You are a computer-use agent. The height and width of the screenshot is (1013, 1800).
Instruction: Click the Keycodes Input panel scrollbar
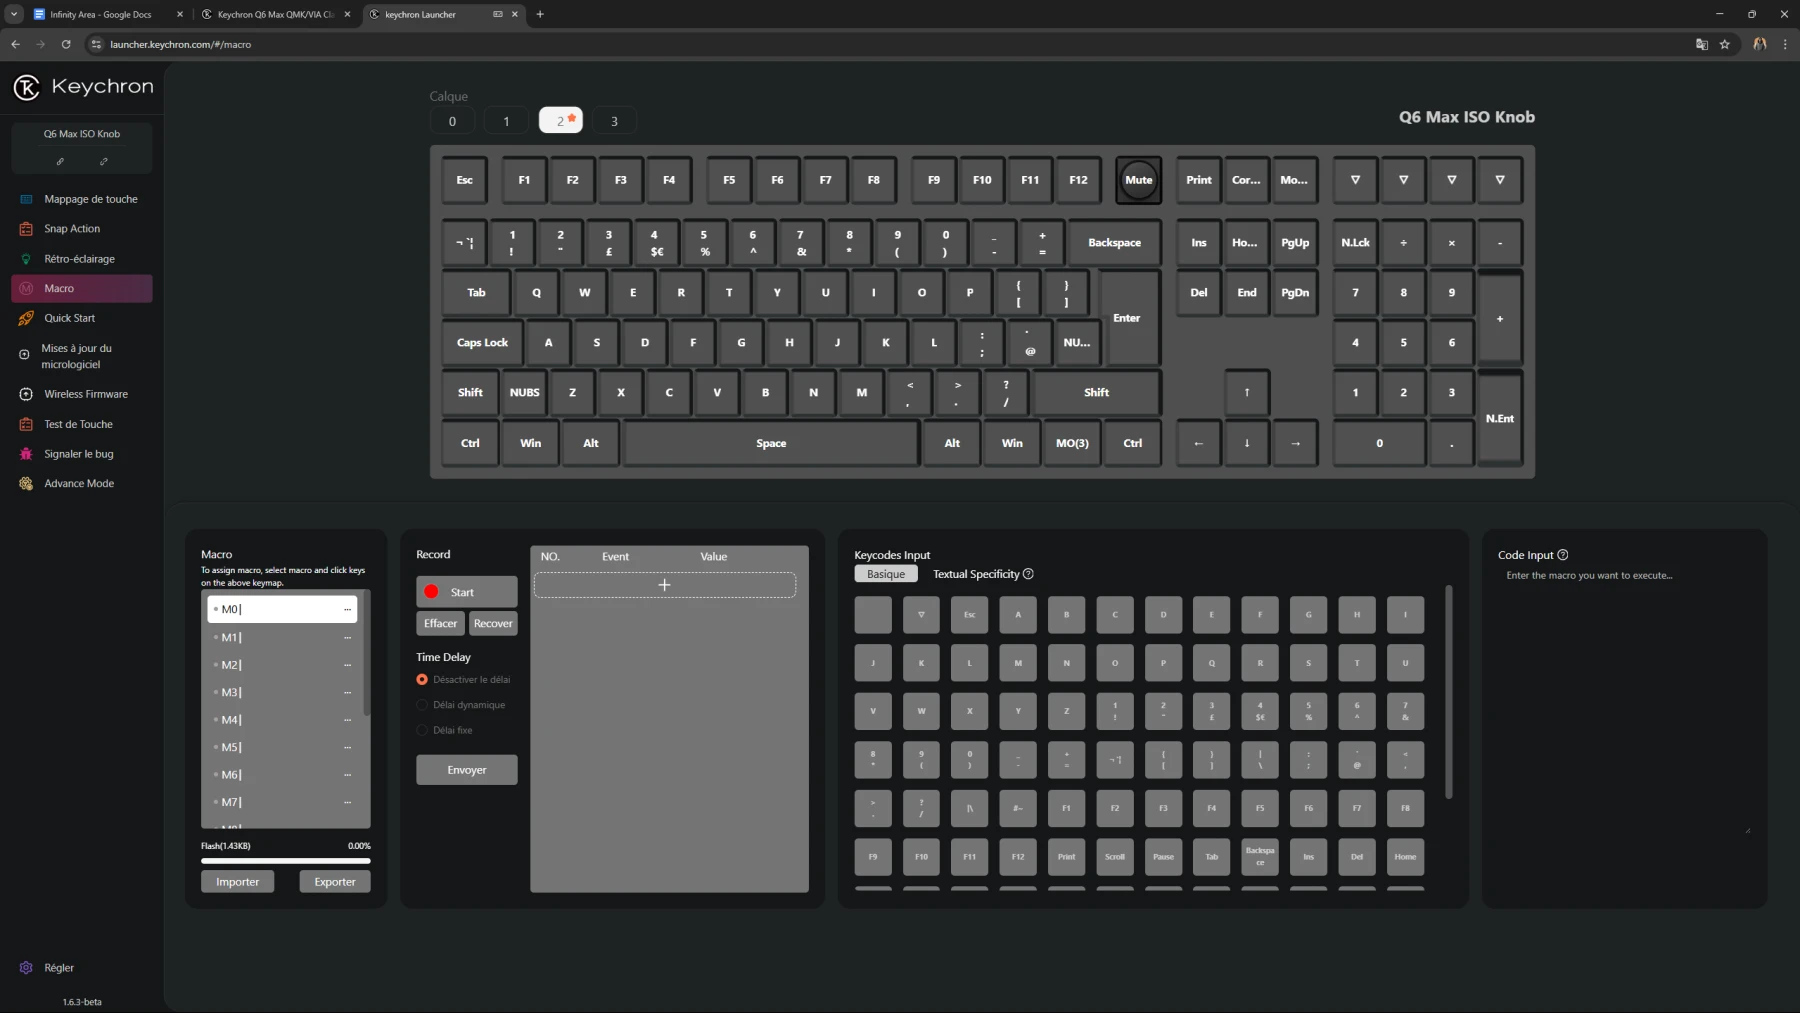click(1449, 692)
